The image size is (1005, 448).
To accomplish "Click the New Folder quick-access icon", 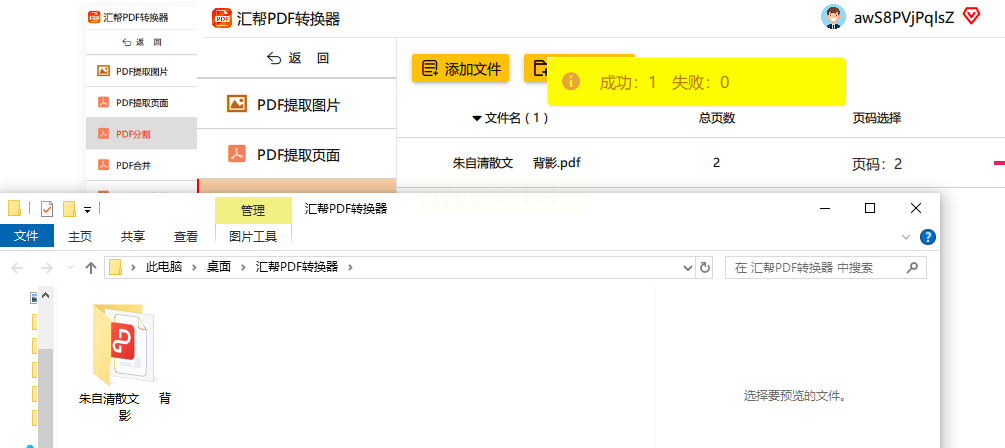I will coord(69,209).
